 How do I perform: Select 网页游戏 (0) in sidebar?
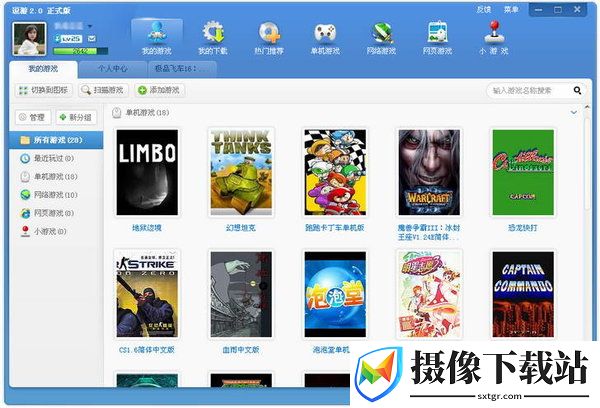(56, 213)
